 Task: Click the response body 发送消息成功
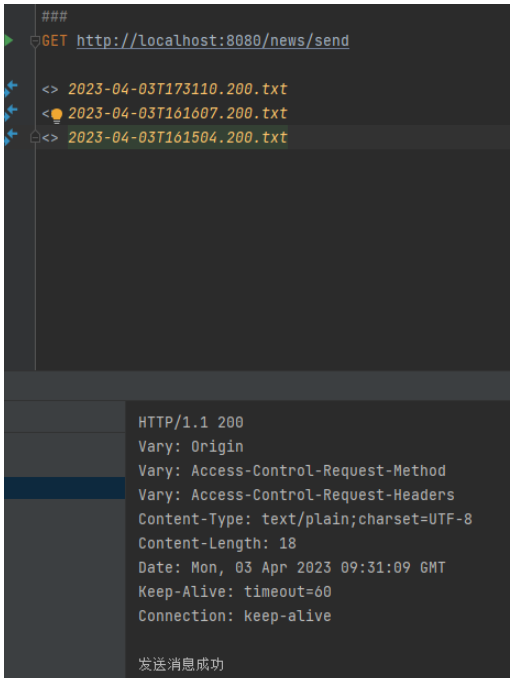(181, 665)
